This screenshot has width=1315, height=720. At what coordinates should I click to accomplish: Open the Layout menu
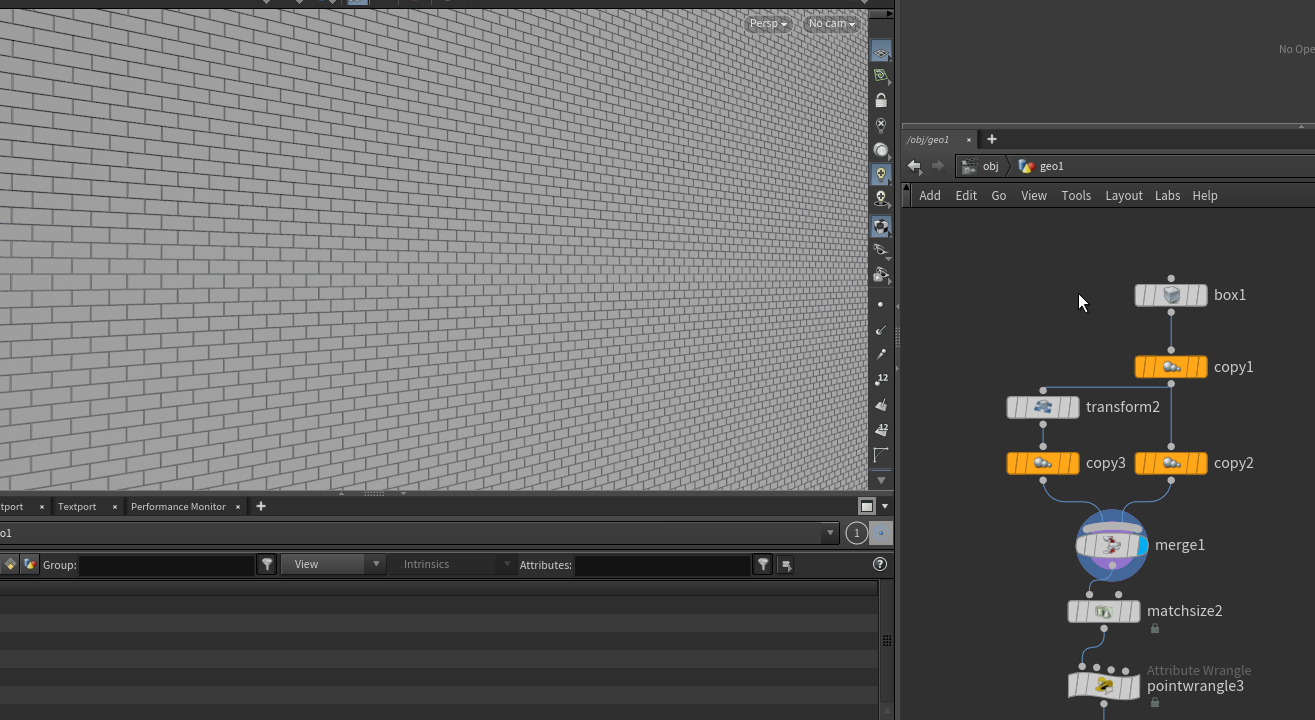1124,195
